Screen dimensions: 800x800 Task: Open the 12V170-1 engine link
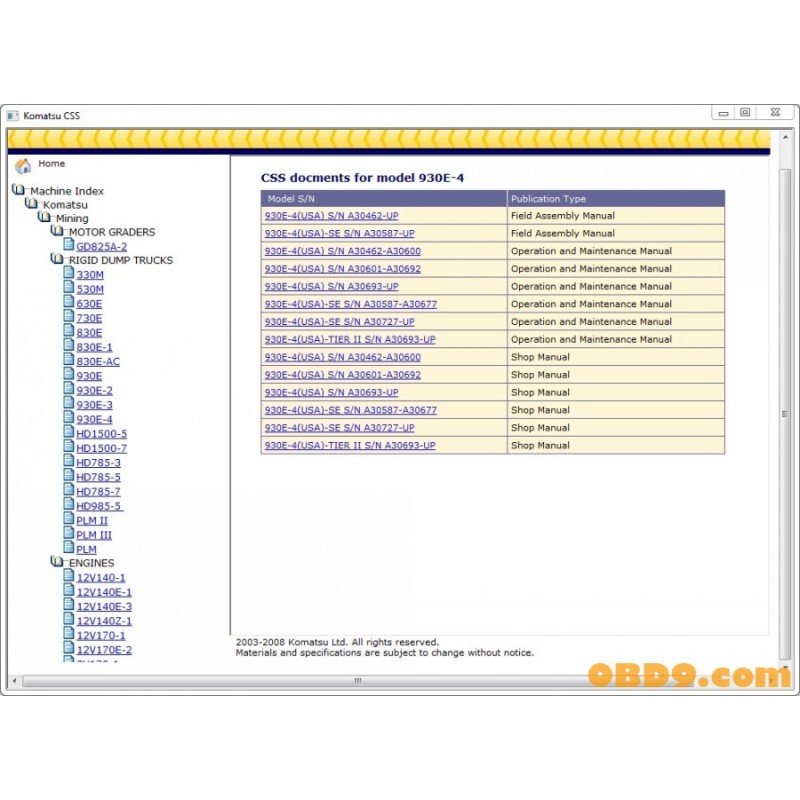click(x=101, y=636)
